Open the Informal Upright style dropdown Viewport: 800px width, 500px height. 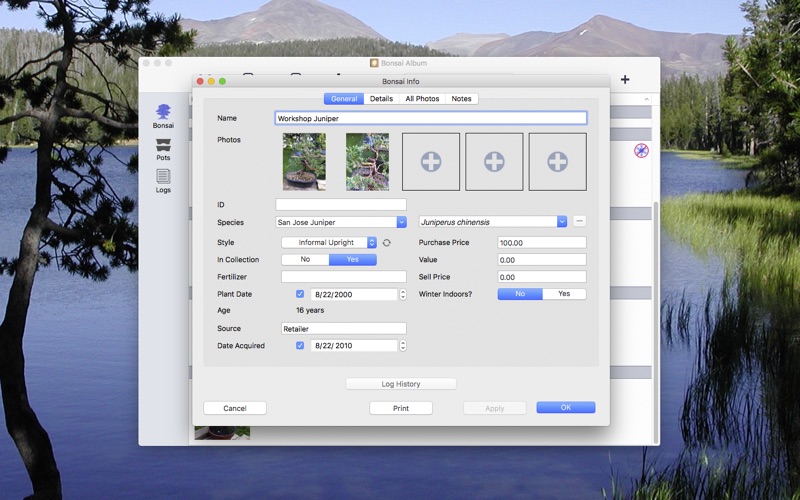329,243
